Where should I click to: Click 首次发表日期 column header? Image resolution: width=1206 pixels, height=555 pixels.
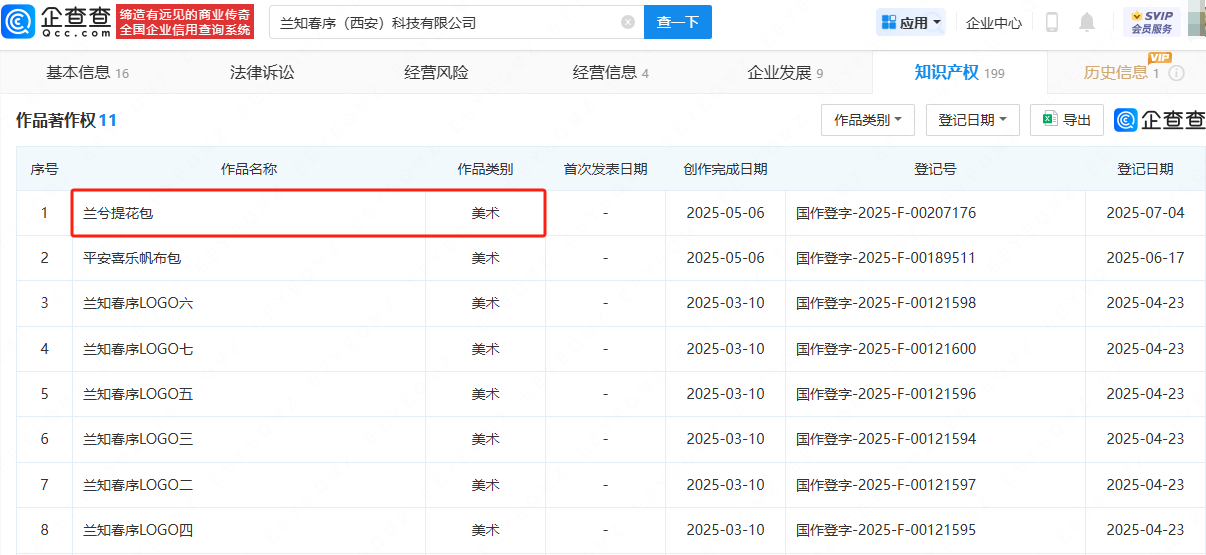(x=605, y=169)
